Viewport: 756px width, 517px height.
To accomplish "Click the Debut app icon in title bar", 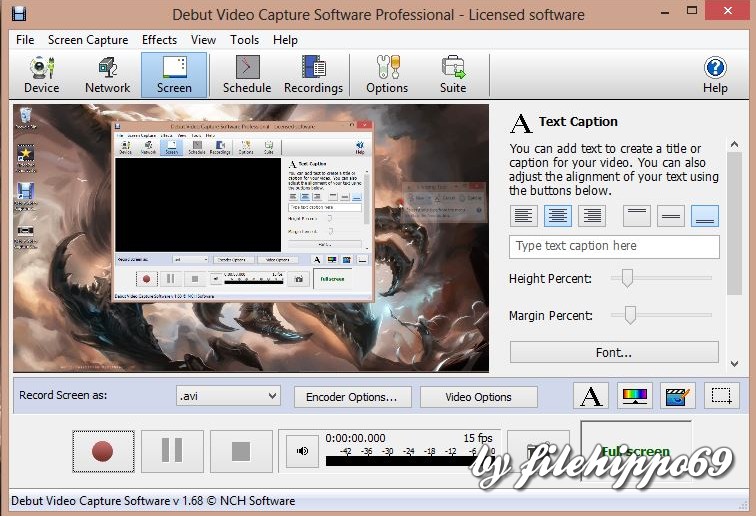I will point(19,14).
